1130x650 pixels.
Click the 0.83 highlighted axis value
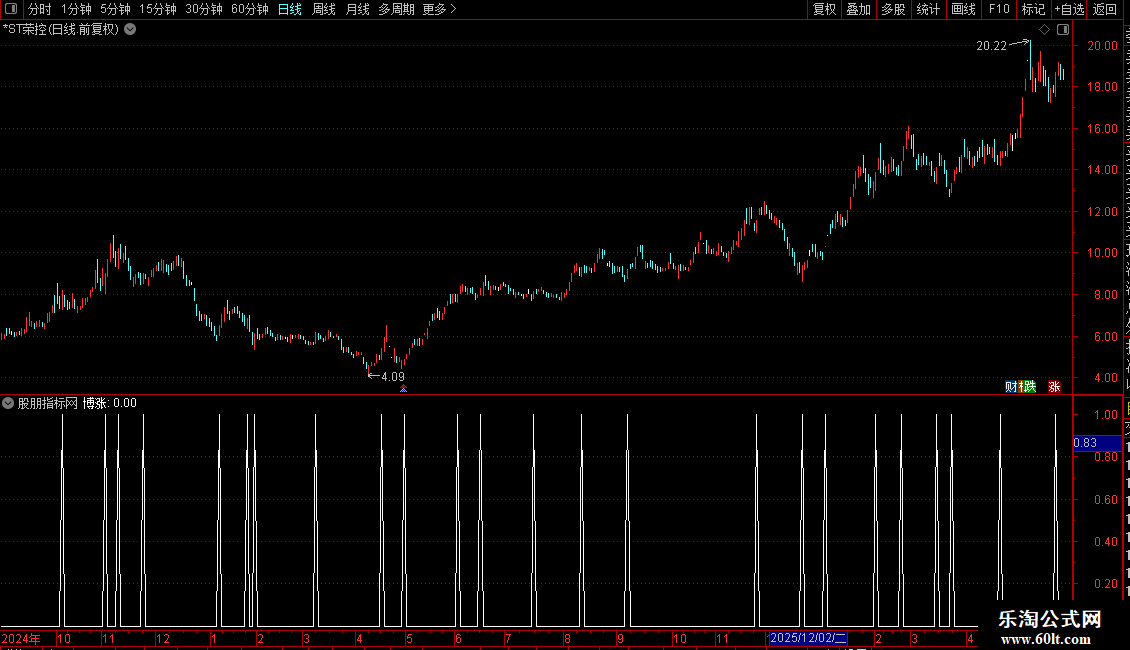[1098, 442]
